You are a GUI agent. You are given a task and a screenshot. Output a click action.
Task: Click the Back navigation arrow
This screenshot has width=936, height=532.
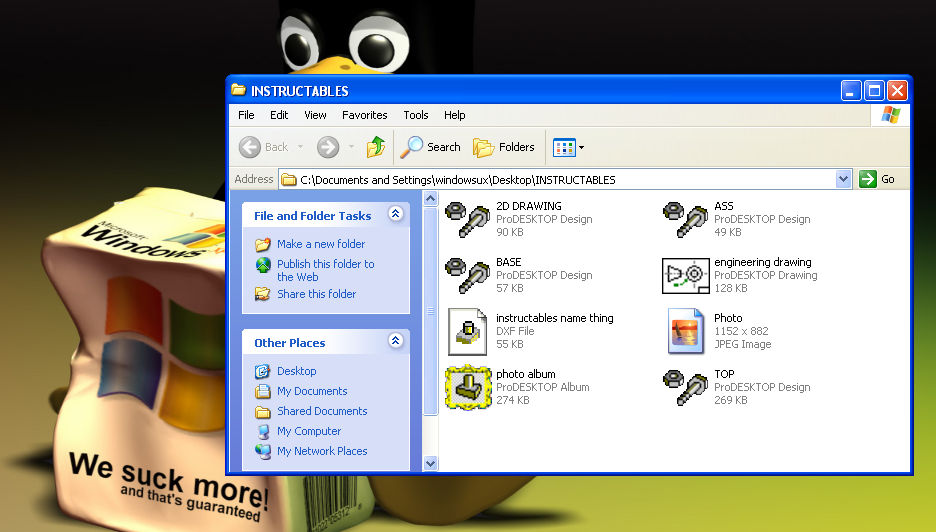[250, 147]
